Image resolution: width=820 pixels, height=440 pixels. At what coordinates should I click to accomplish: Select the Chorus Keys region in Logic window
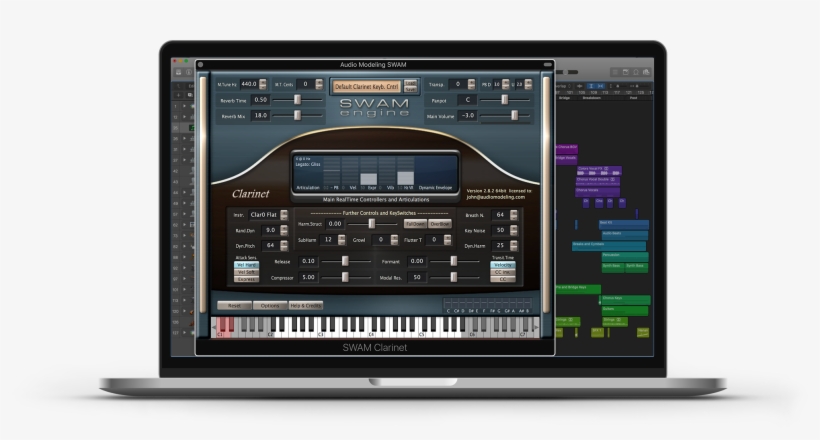(x=625, y=300)
